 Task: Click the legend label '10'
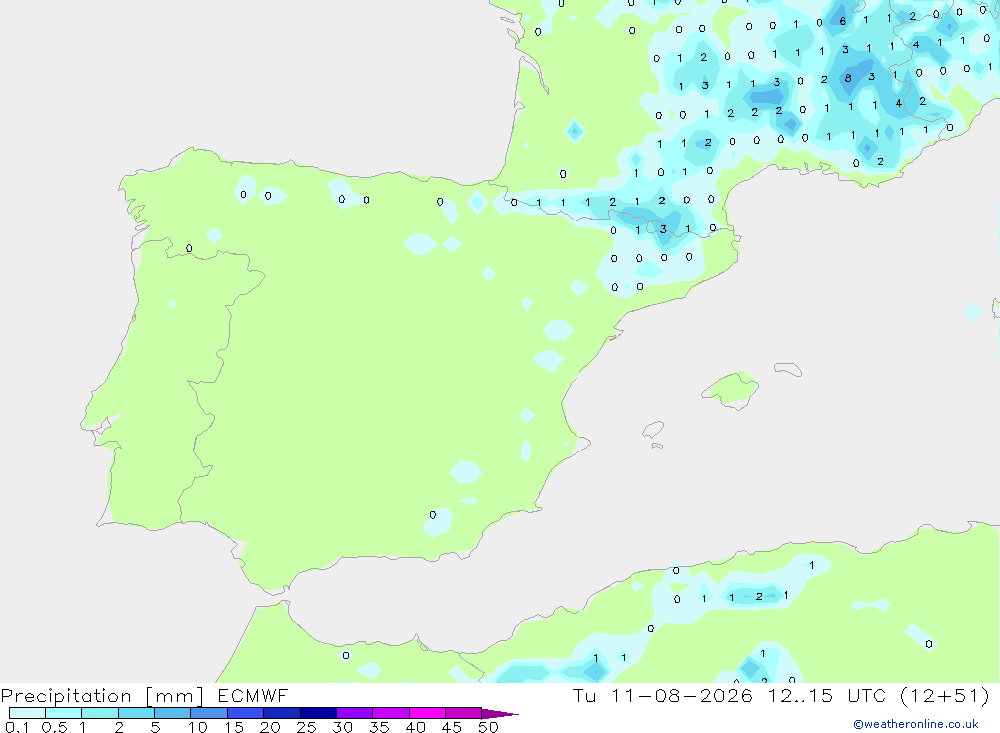(x=198, y=727)
